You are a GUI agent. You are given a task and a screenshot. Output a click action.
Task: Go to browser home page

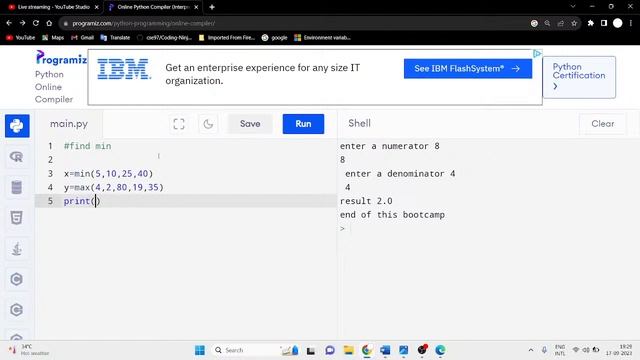tap(49, 23)
